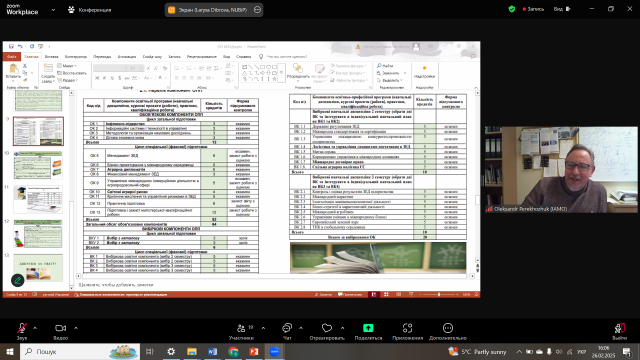Open the Zoom apps icon
This screenshot has width=640, height=360.
point(407,328)
